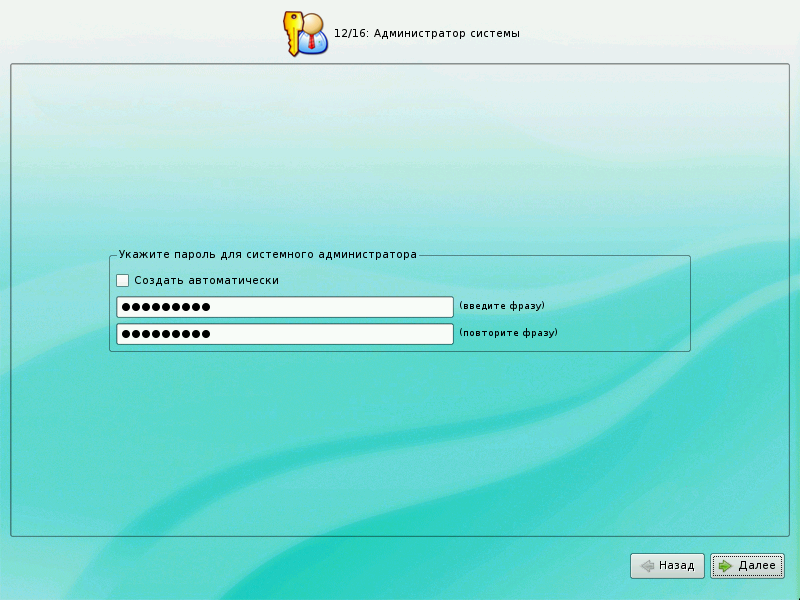This screenshot has width=800, height=600.
Task: Click the Укажите пароль для системного администратора caption
Action: coord(267,255)
